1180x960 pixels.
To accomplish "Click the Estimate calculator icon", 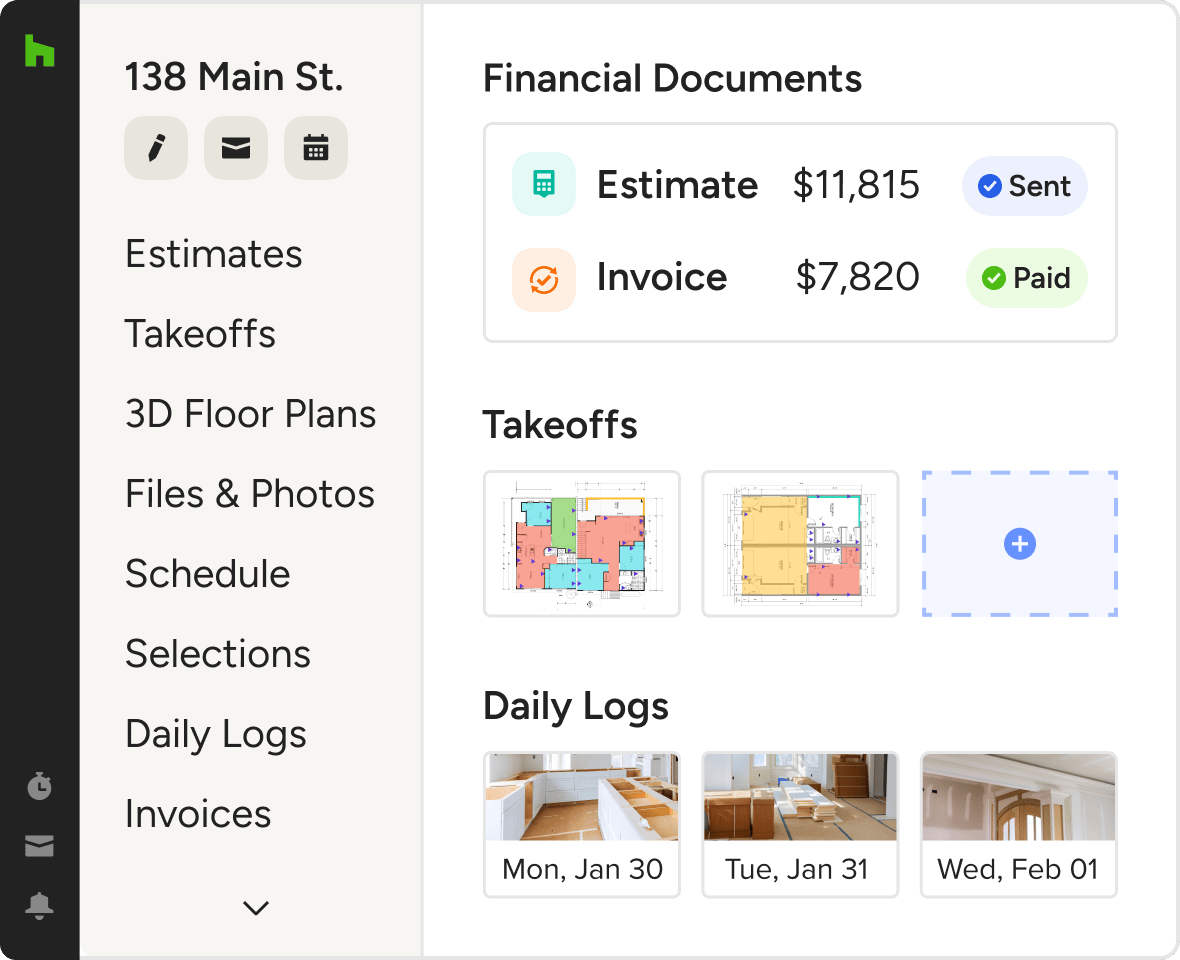I will pos(543,185).
